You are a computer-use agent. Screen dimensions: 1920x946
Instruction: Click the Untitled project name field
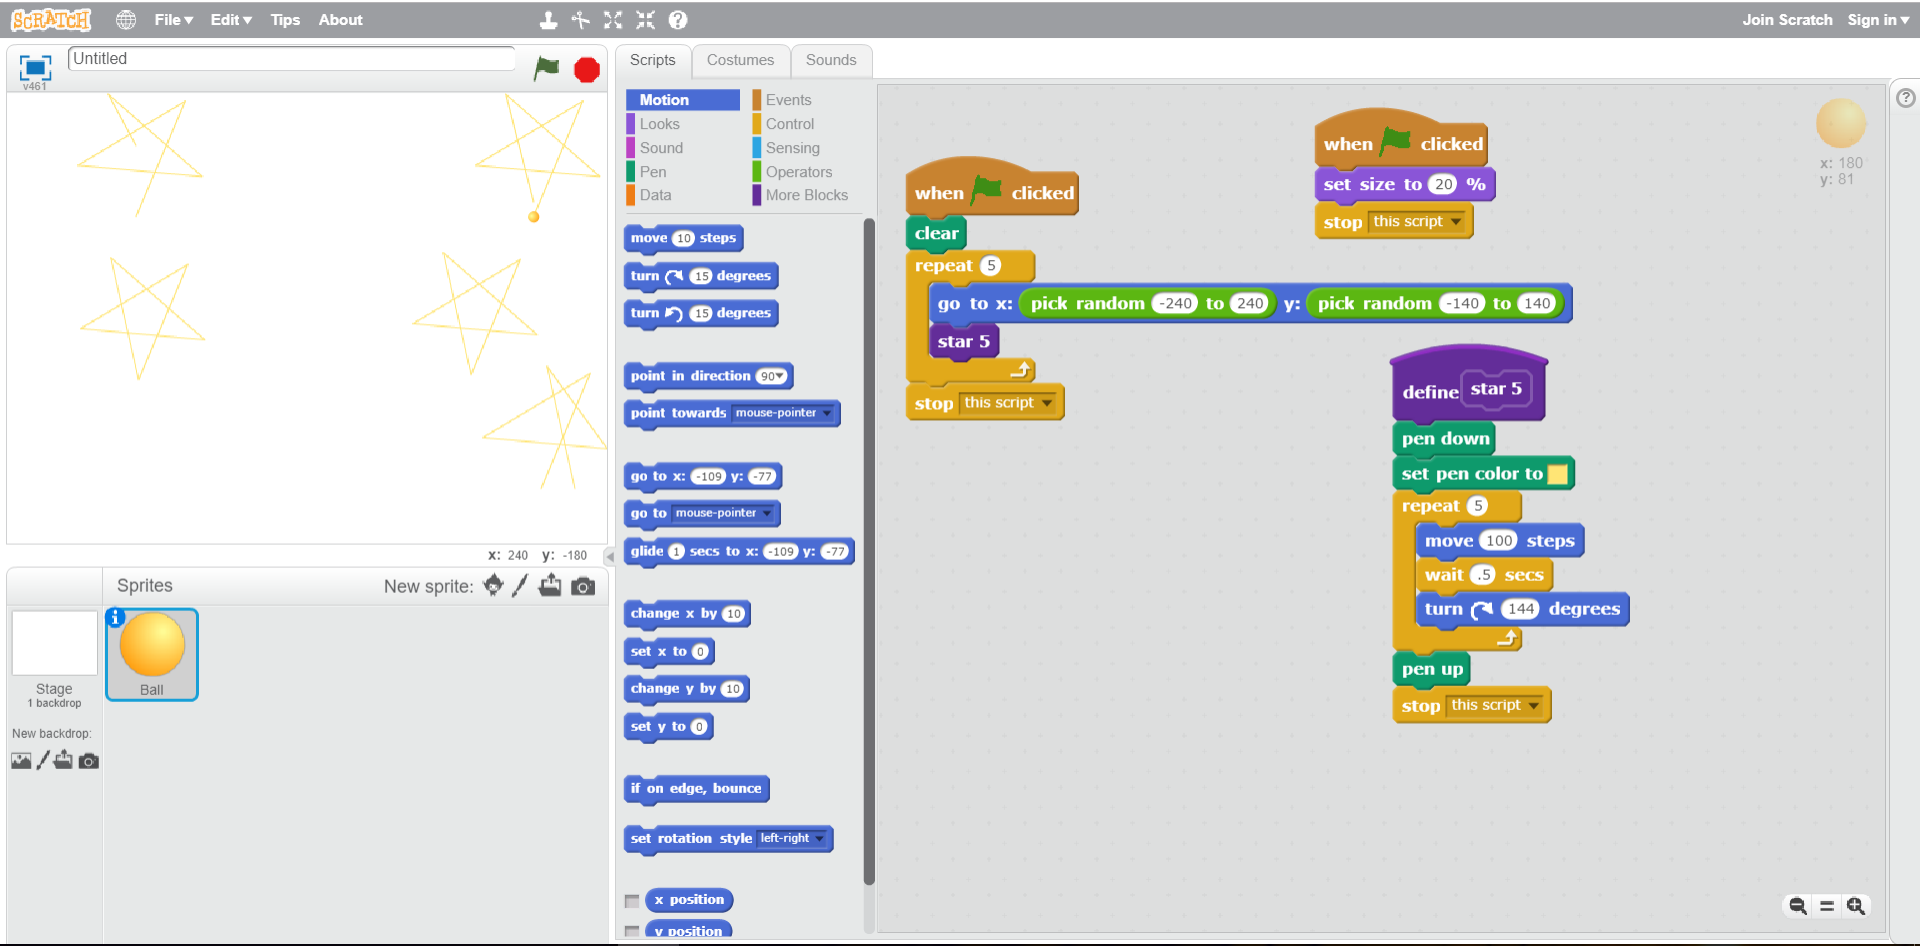point(290,59)
